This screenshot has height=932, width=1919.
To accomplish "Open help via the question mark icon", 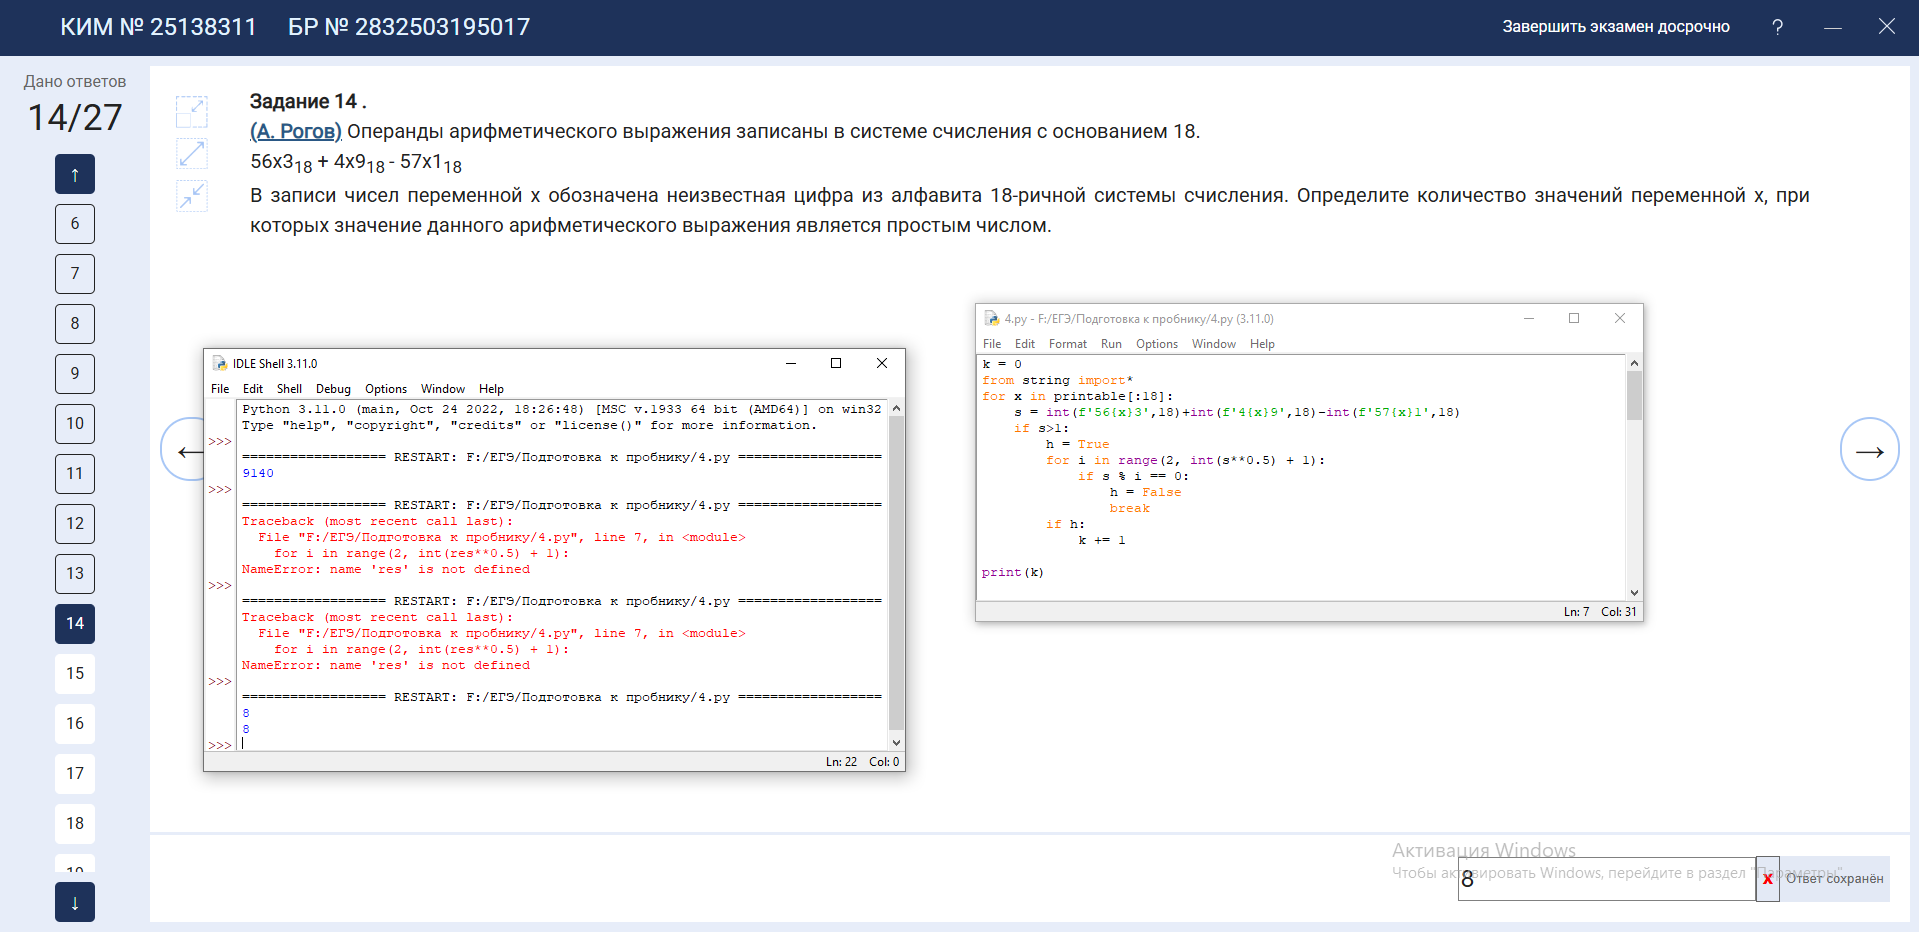I will 1777,27.
